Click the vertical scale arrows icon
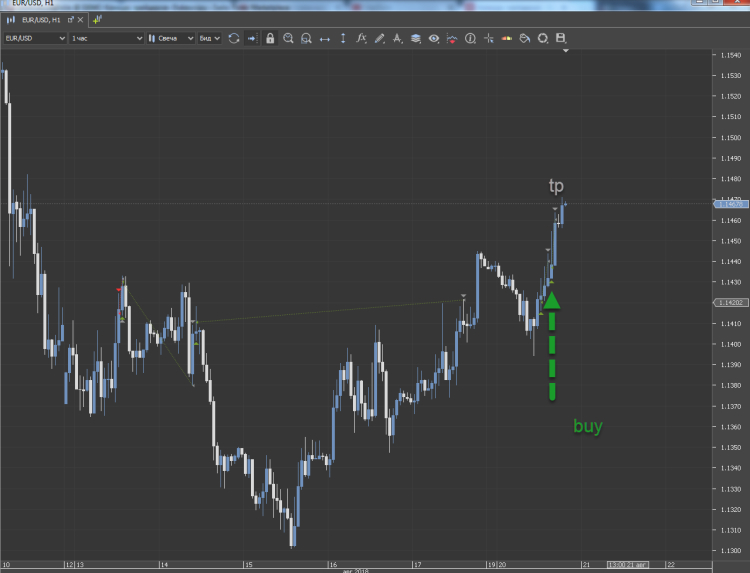The height and width of the screenshot is (573, 750). (343, 38)
